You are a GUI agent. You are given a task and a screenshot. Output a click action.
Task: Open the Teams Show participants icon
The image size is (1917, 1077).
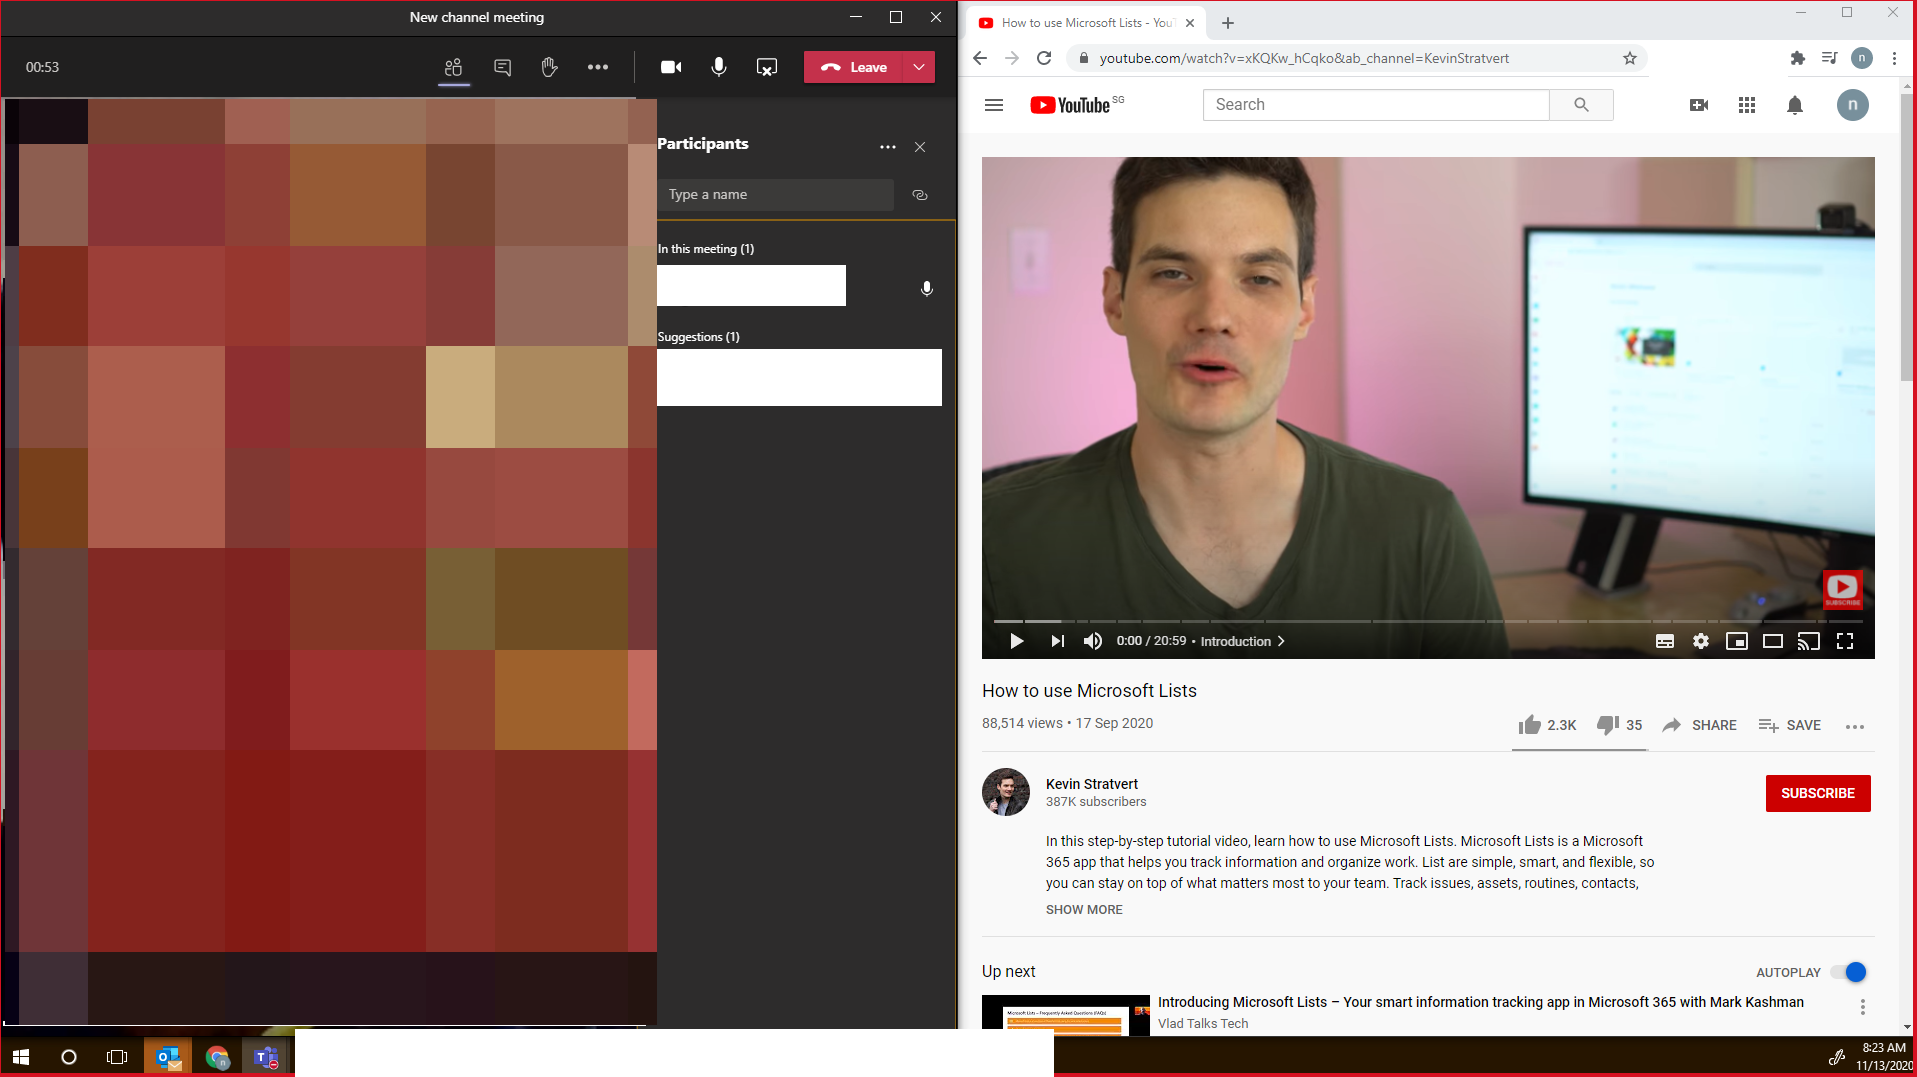[453, 67]
